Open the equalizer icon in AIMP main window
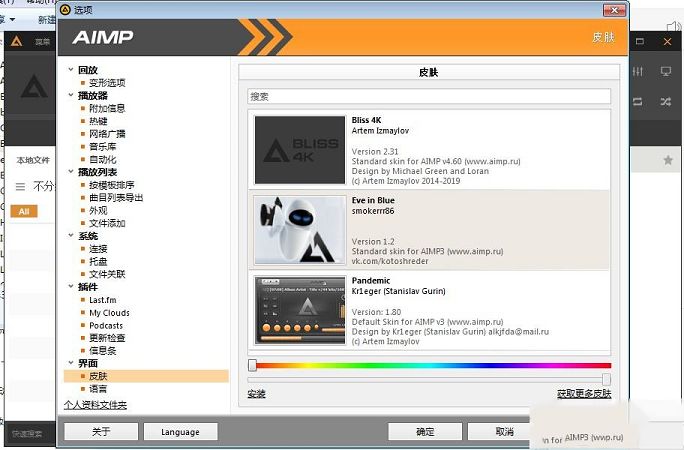Viewport: 684px width, 450px height. (x=637, y=72)
